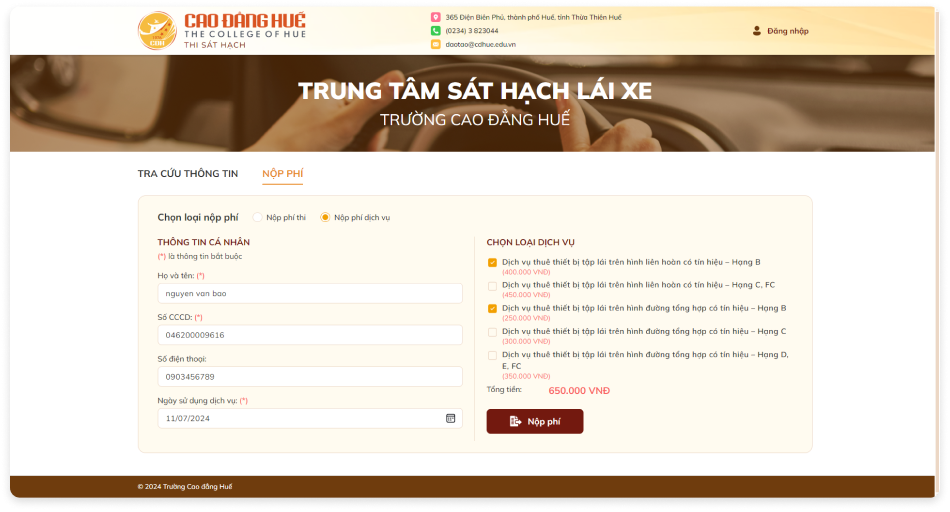Image resolution: width=950 pixels, height=512 pixels.
Task: Click the (350.000 VNĐ) price label
Action: click(x=526, y=376)
